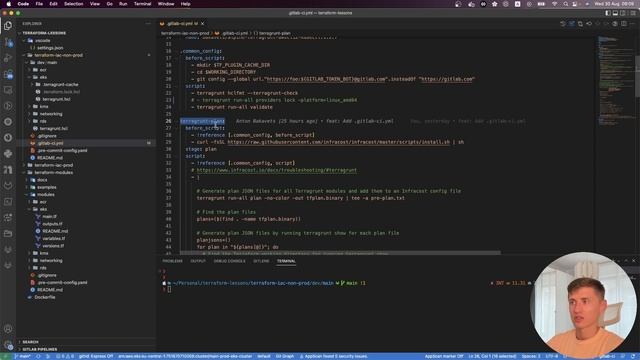This screenshot has width=640, height=360.
Task: Click the split editor icon in editor toolbar
Action: tap(624, 24)
